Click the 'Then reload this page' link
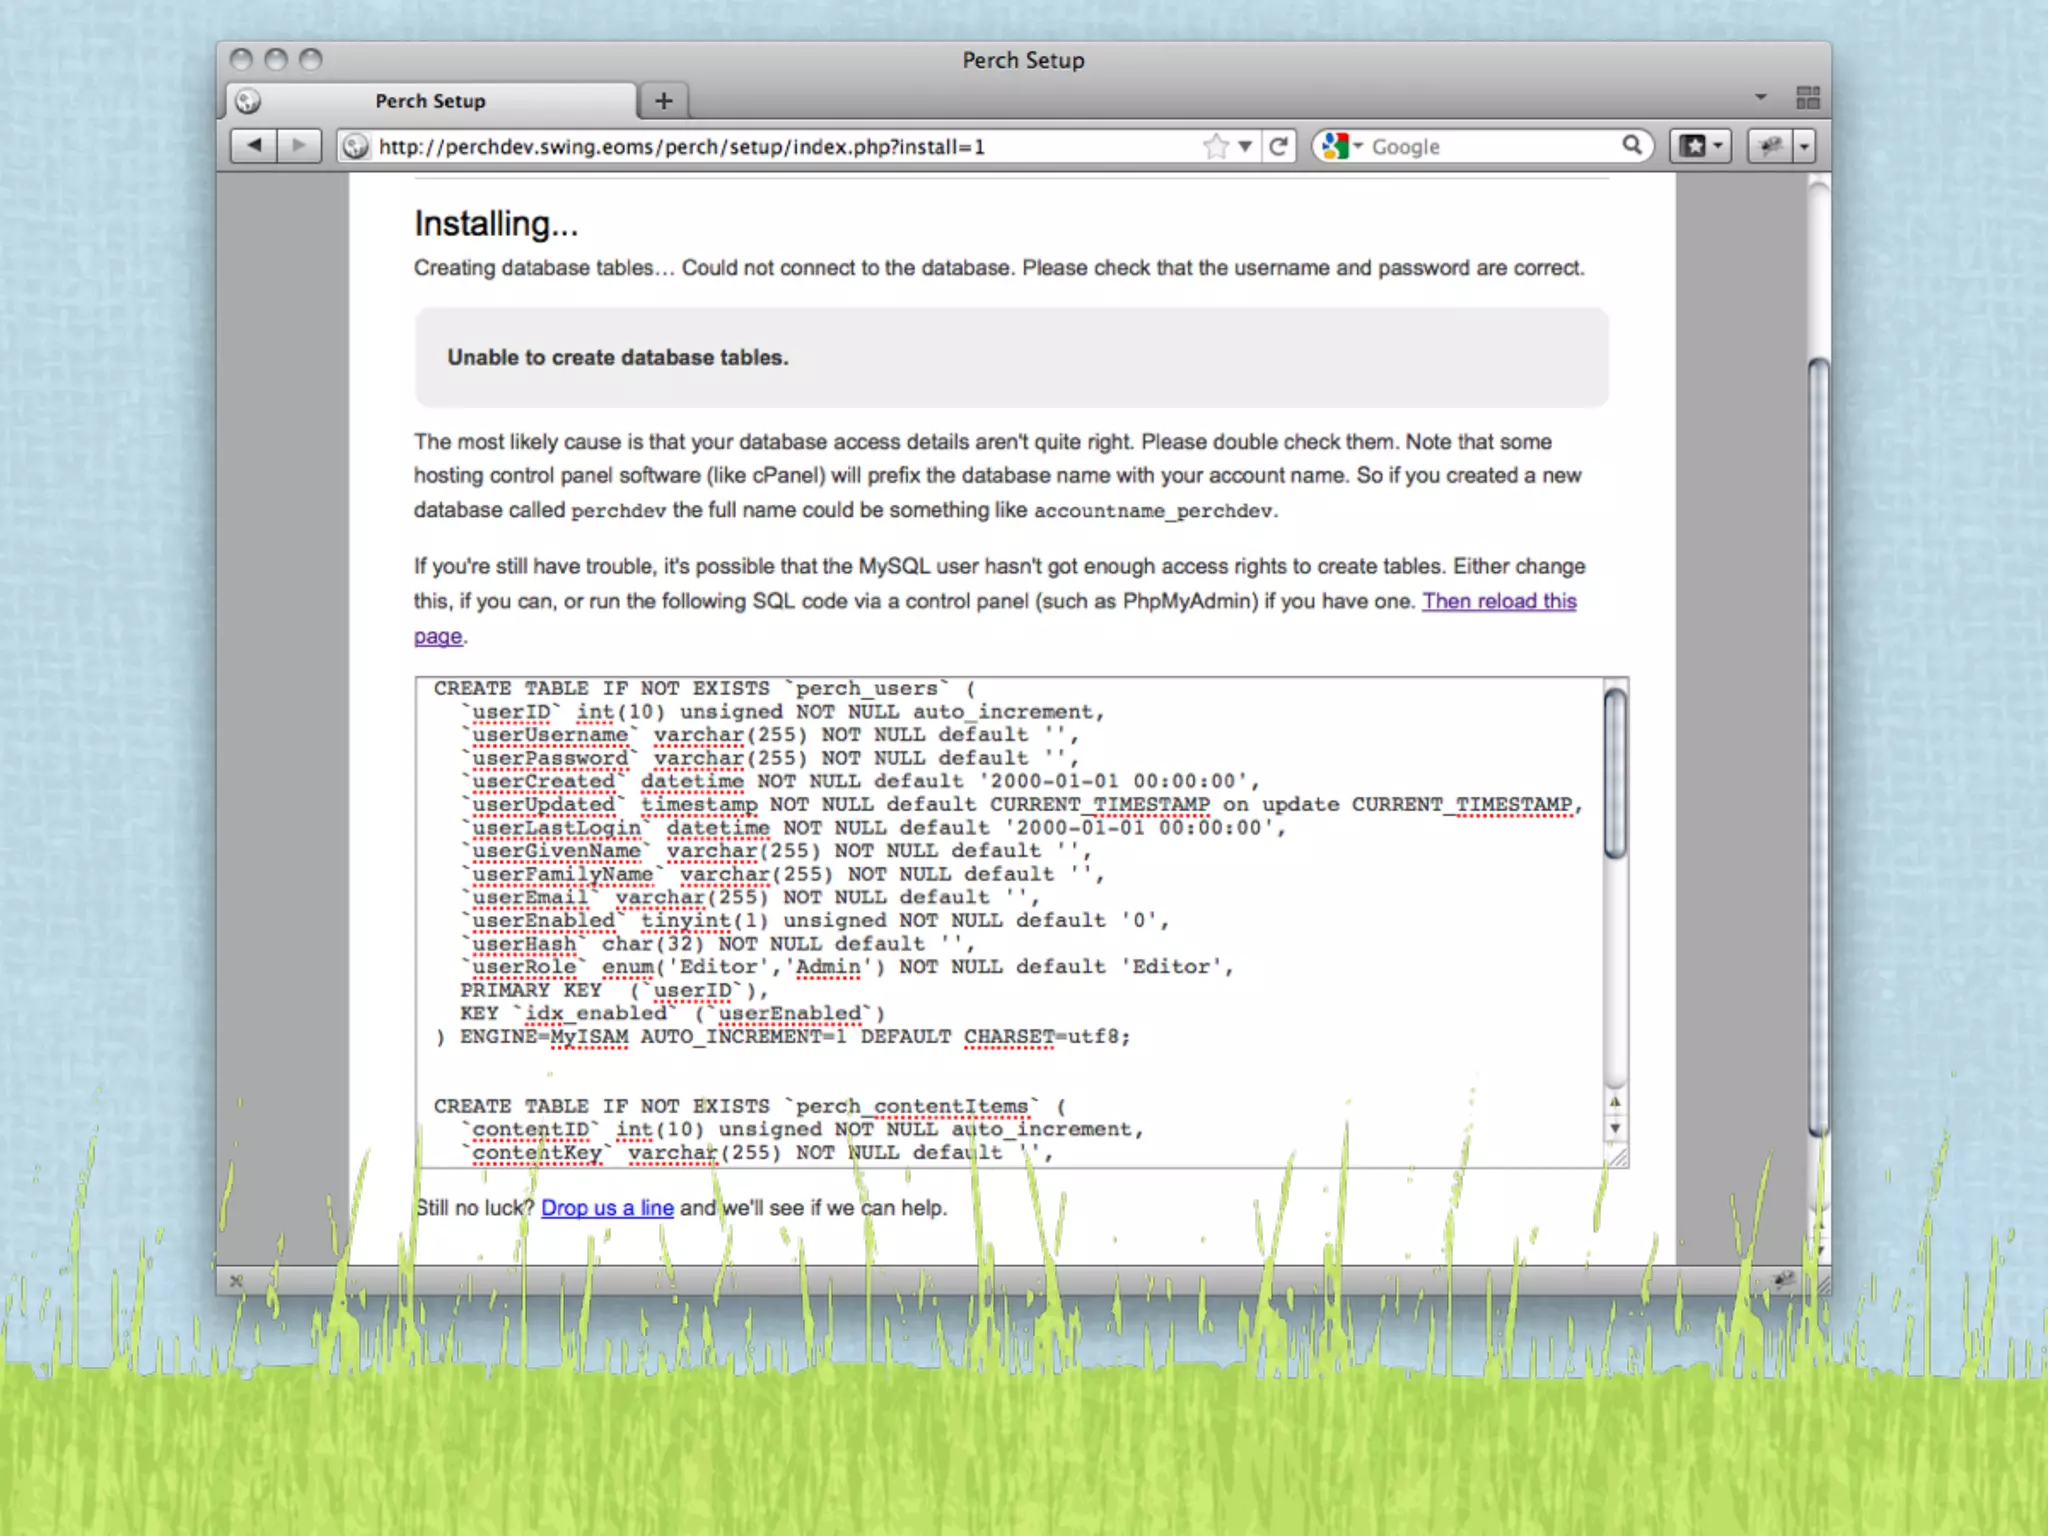The image size is (2048, 1536). point(1498,601)
